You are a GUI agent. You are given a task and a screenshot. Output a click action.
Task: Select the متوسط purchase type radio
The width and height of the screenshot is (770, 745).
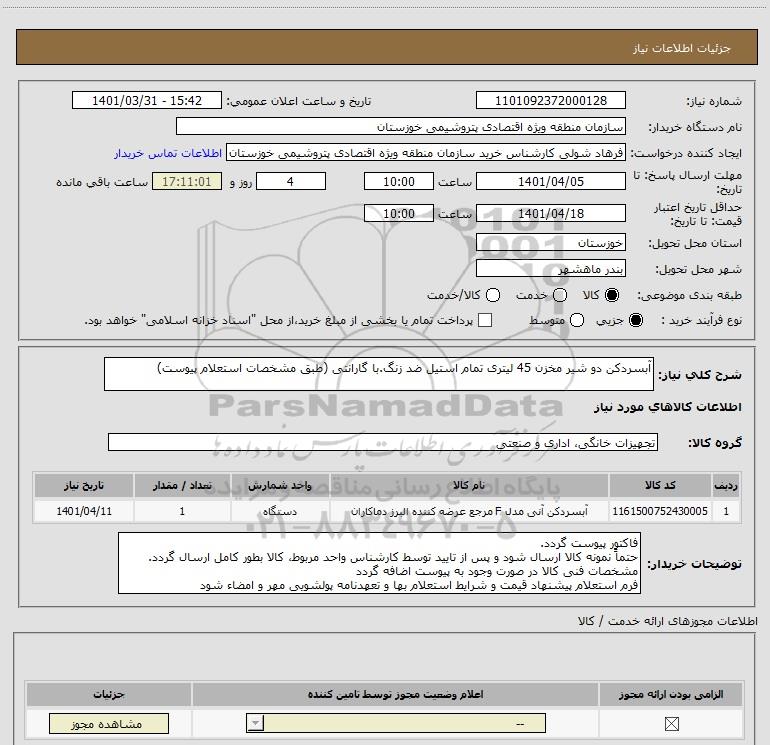[577, 320]
